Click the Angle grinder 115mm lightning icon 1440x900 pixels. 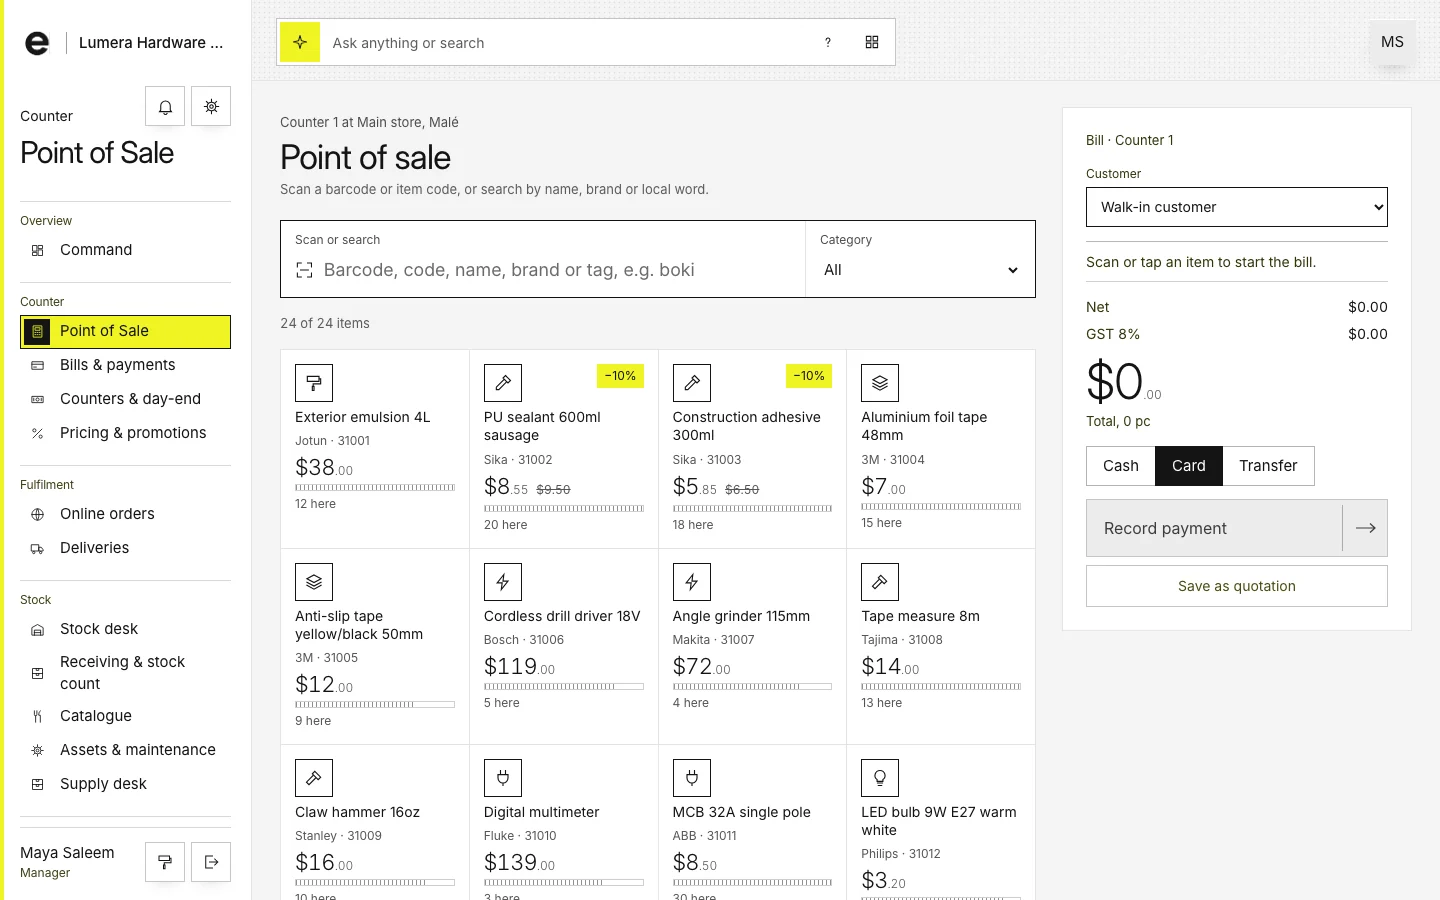pos(692,582)
